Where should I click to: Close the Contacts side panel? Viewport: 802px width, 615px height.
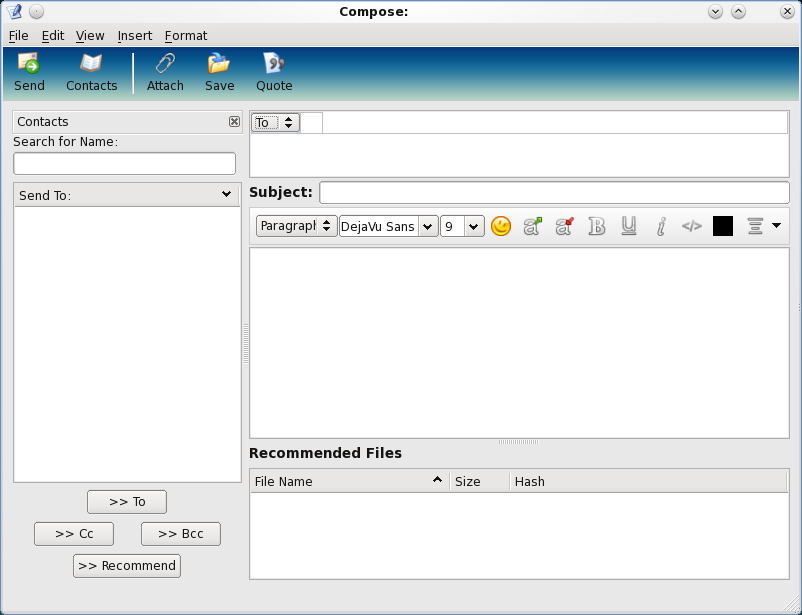coord(234,121)
